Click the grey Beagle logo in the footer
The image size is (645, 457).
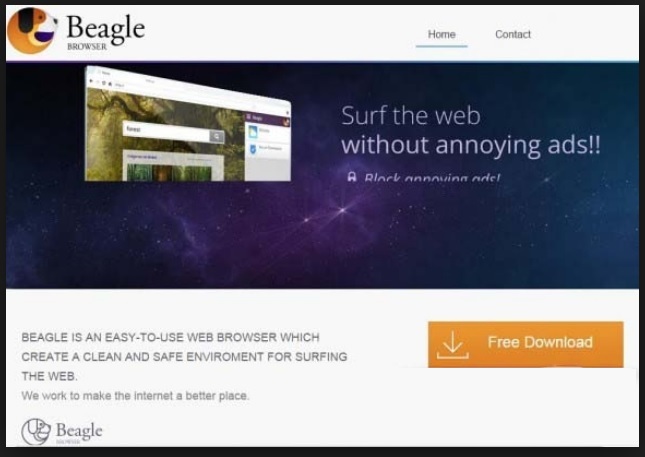36,432
